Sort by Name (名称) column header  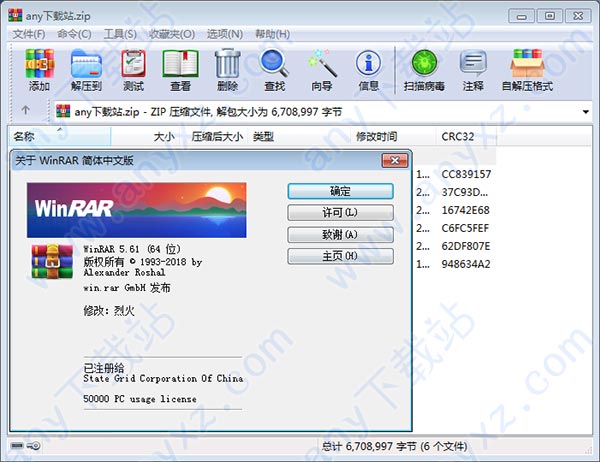point(60,136)
